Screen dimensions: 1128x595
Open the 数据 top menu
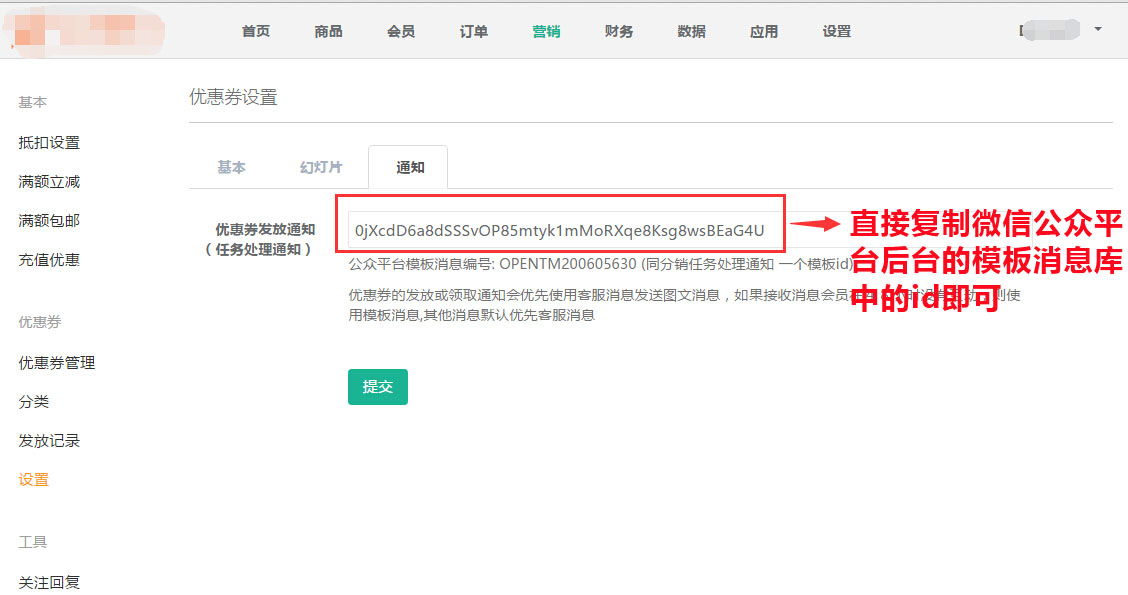pyautogui.click(x=691, y=31)
